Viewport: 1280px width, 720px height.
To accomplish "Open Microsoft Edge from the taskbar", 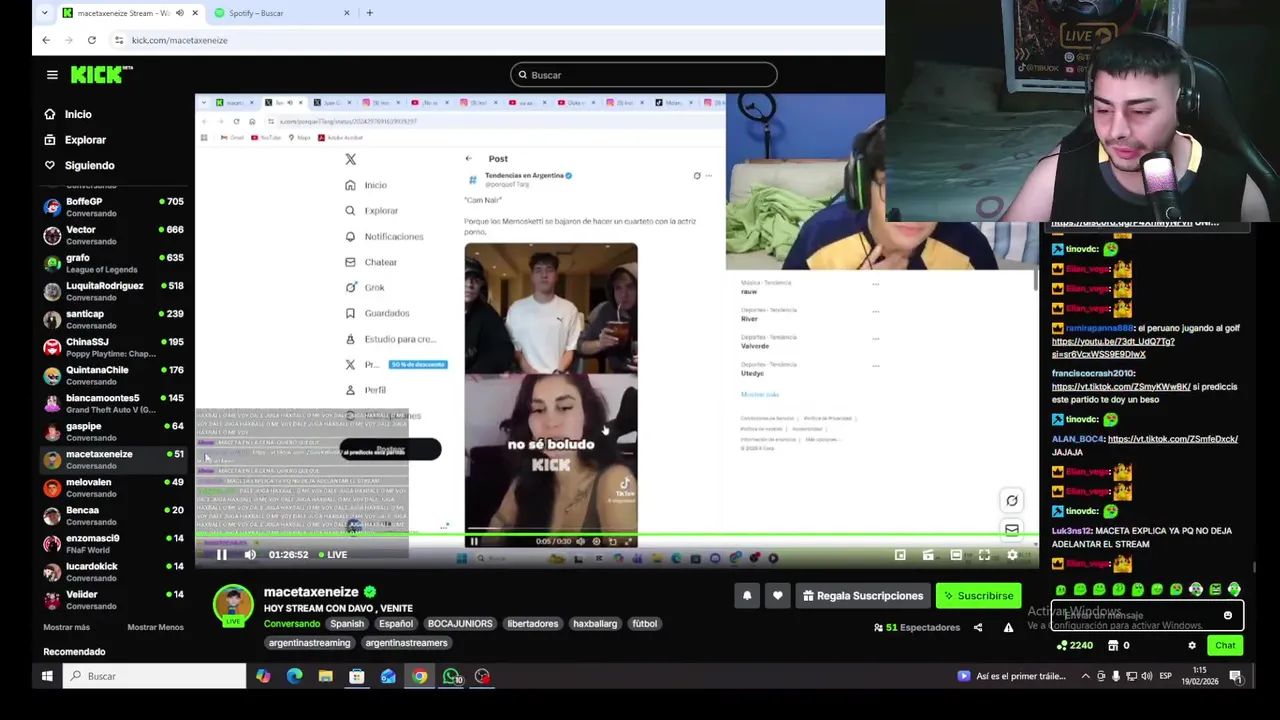I will tap(294, 677).
